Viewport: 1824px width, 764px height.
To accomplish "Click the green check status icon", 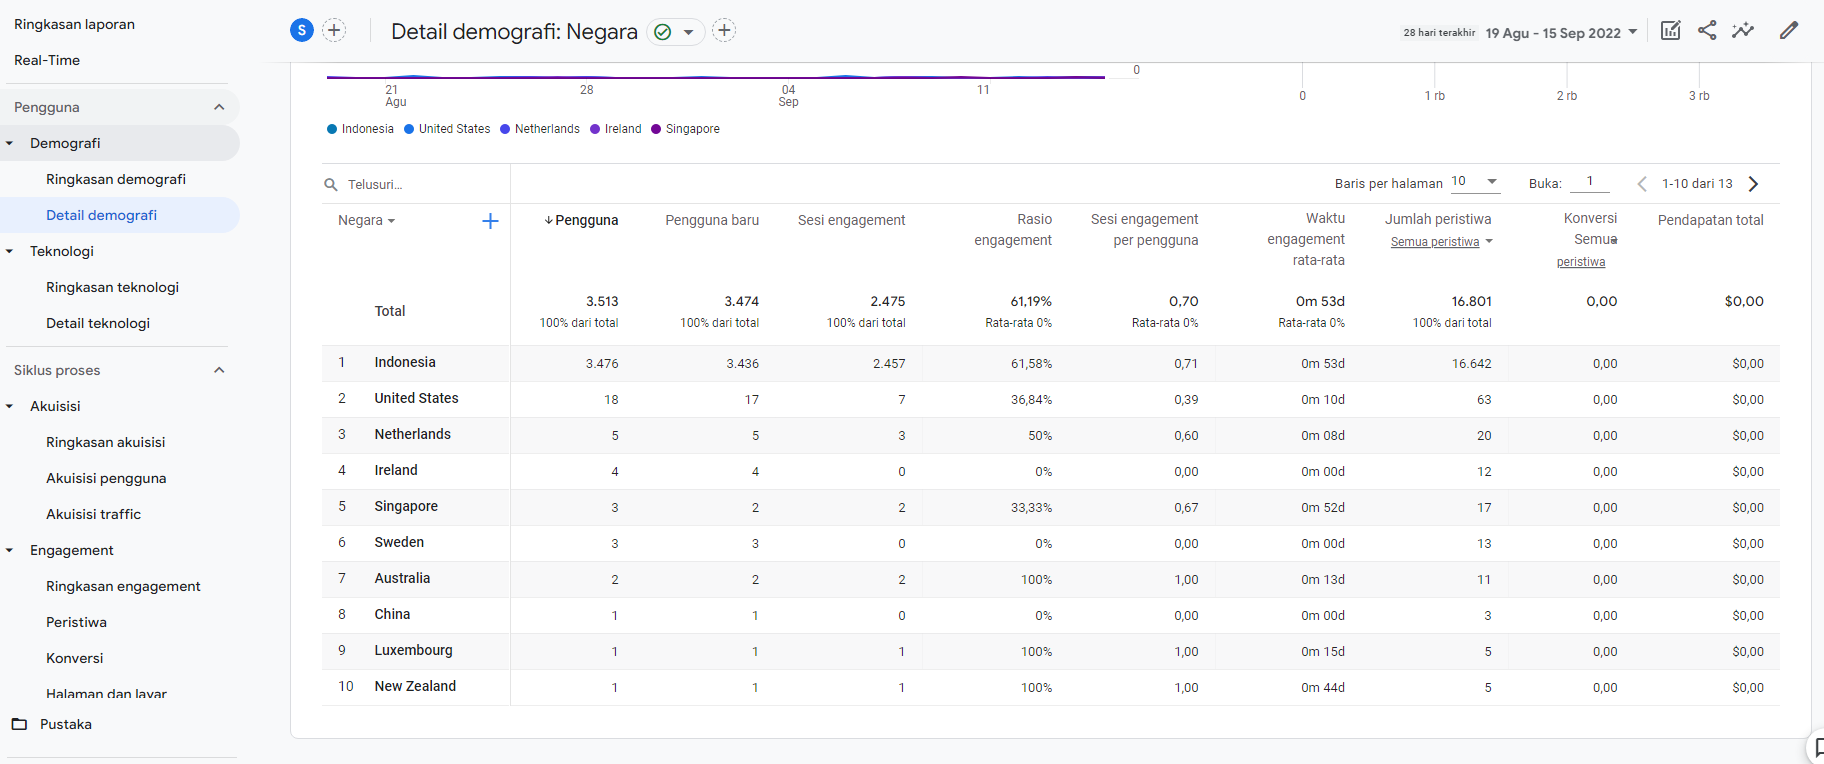I will click(x=662, y=32).
